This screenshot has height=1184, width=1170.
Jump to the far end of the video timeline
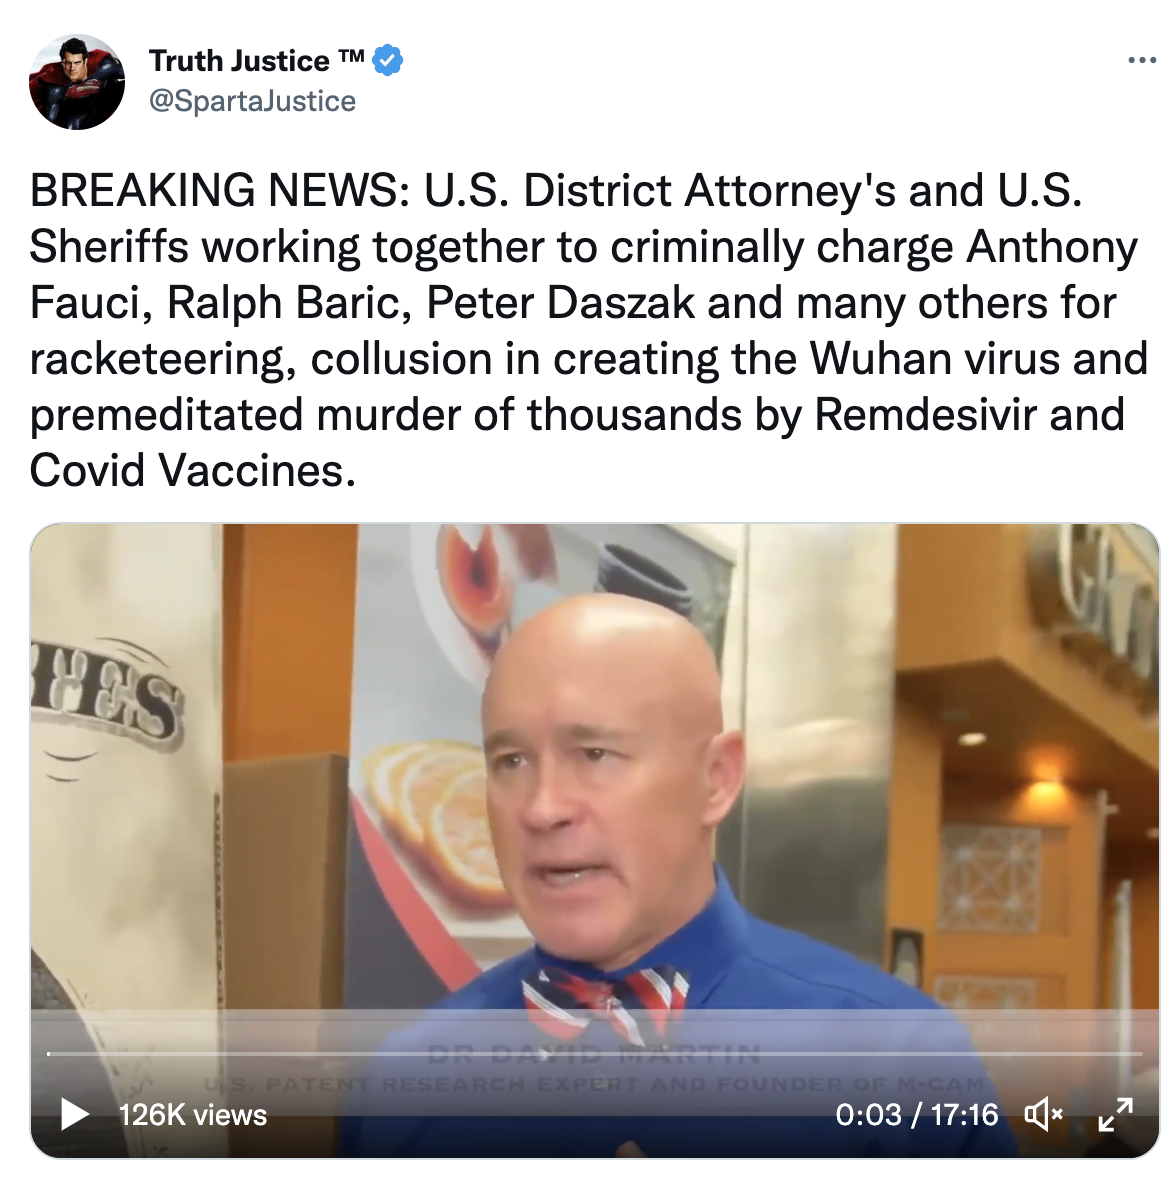point(1141,1053)
